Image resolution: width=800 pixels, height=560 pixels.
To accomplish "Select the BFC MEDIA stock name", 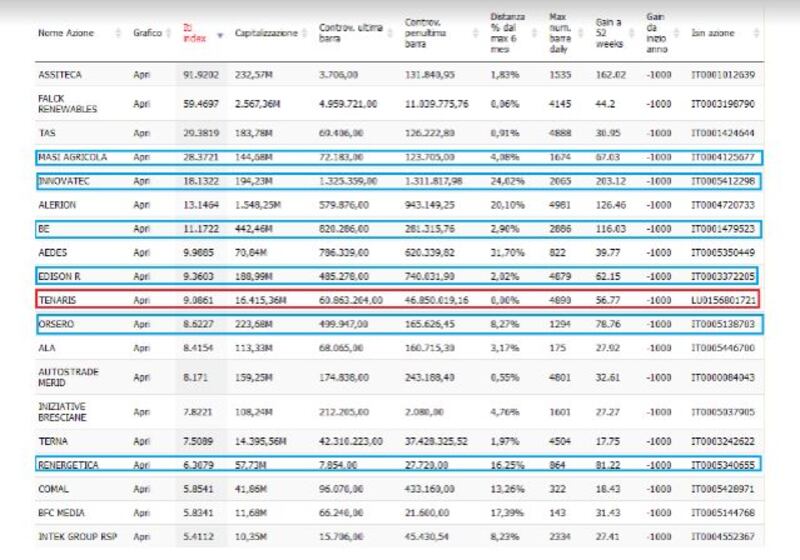I will 61,513.
